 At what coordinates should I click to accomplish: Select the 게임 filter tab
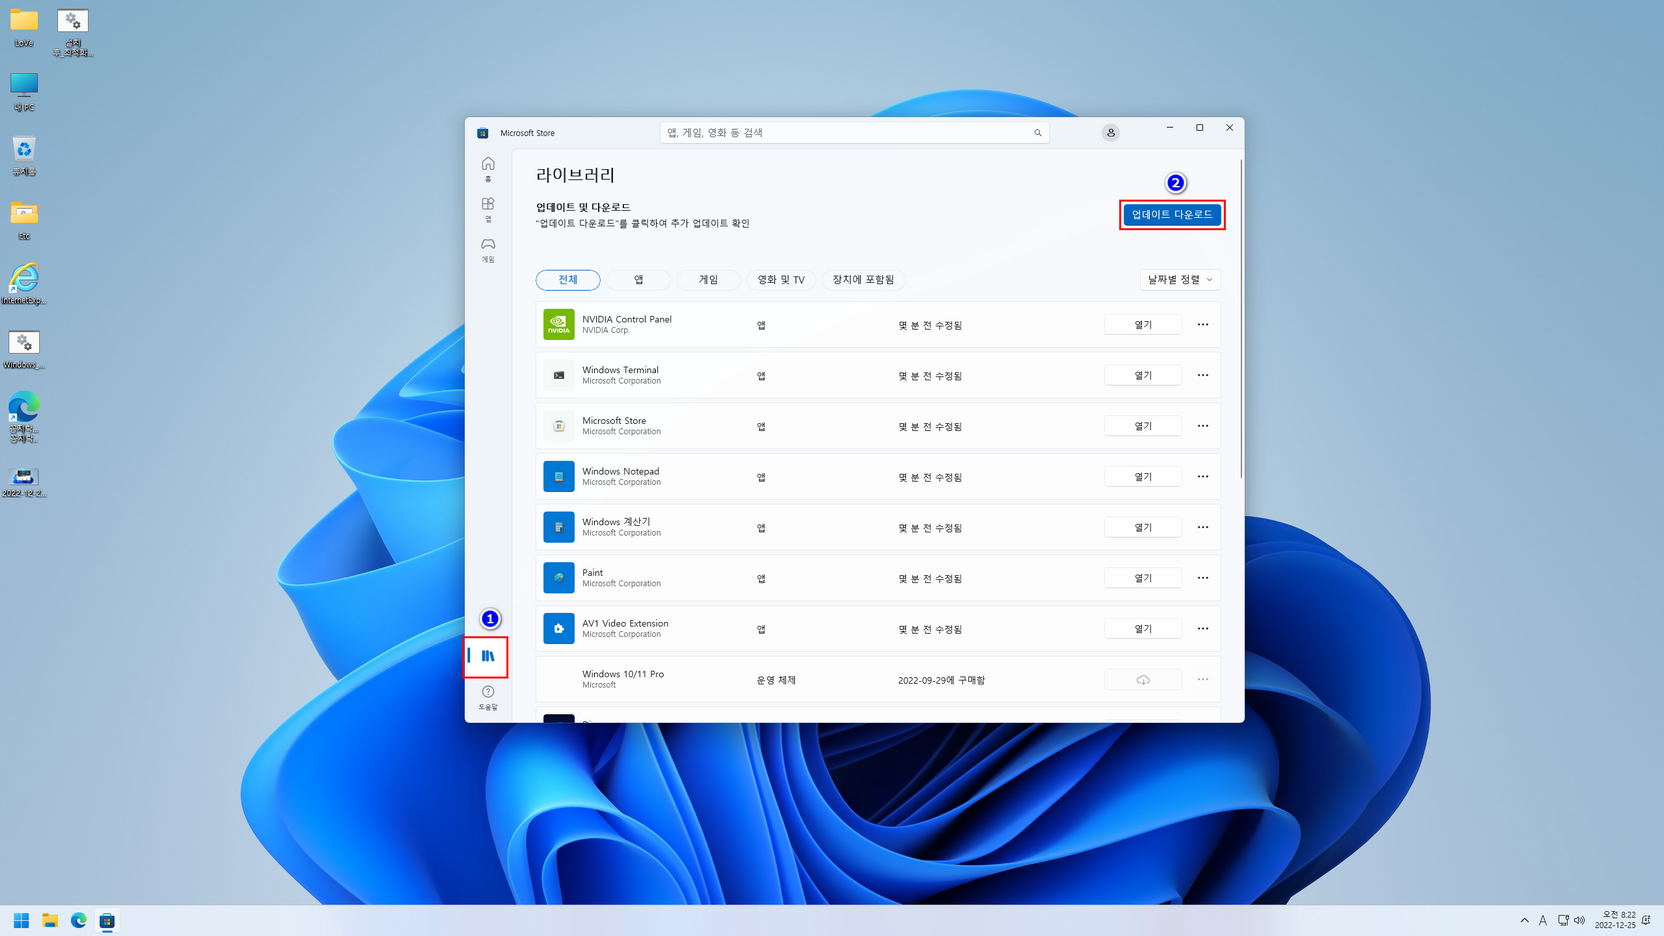tap(708, 280)
